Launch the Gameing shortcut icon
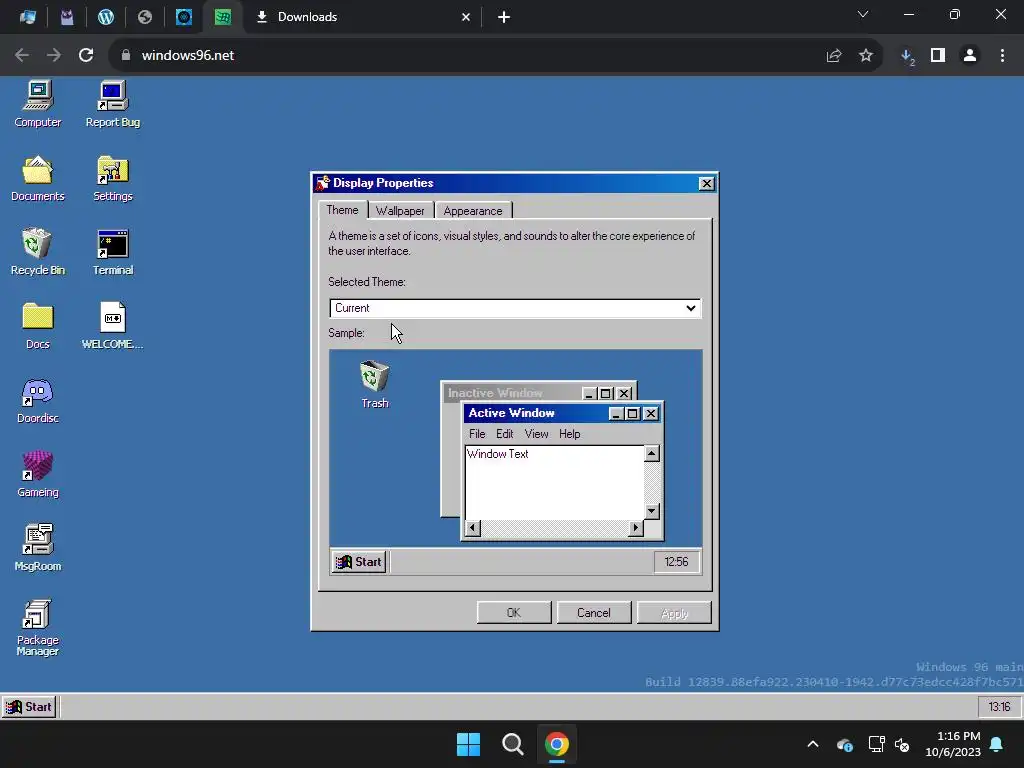 pyautogui.click(x=37, y=473)
